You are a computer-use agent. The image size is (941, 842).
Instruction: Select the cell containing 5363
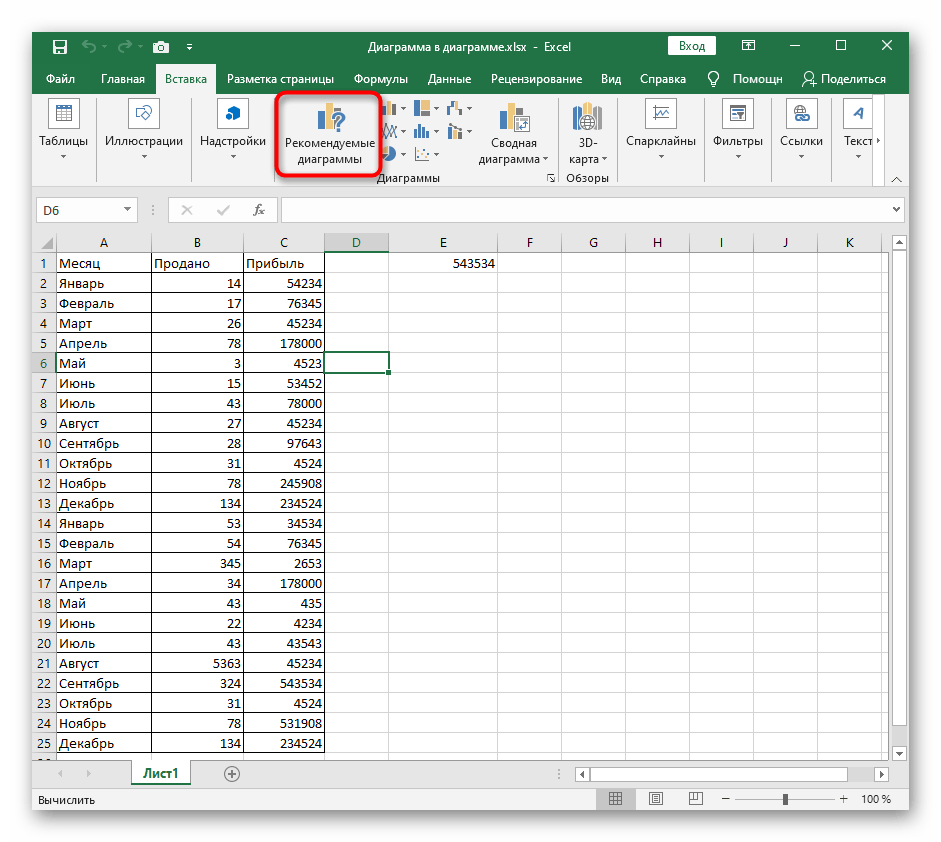(x=197, y=663)
